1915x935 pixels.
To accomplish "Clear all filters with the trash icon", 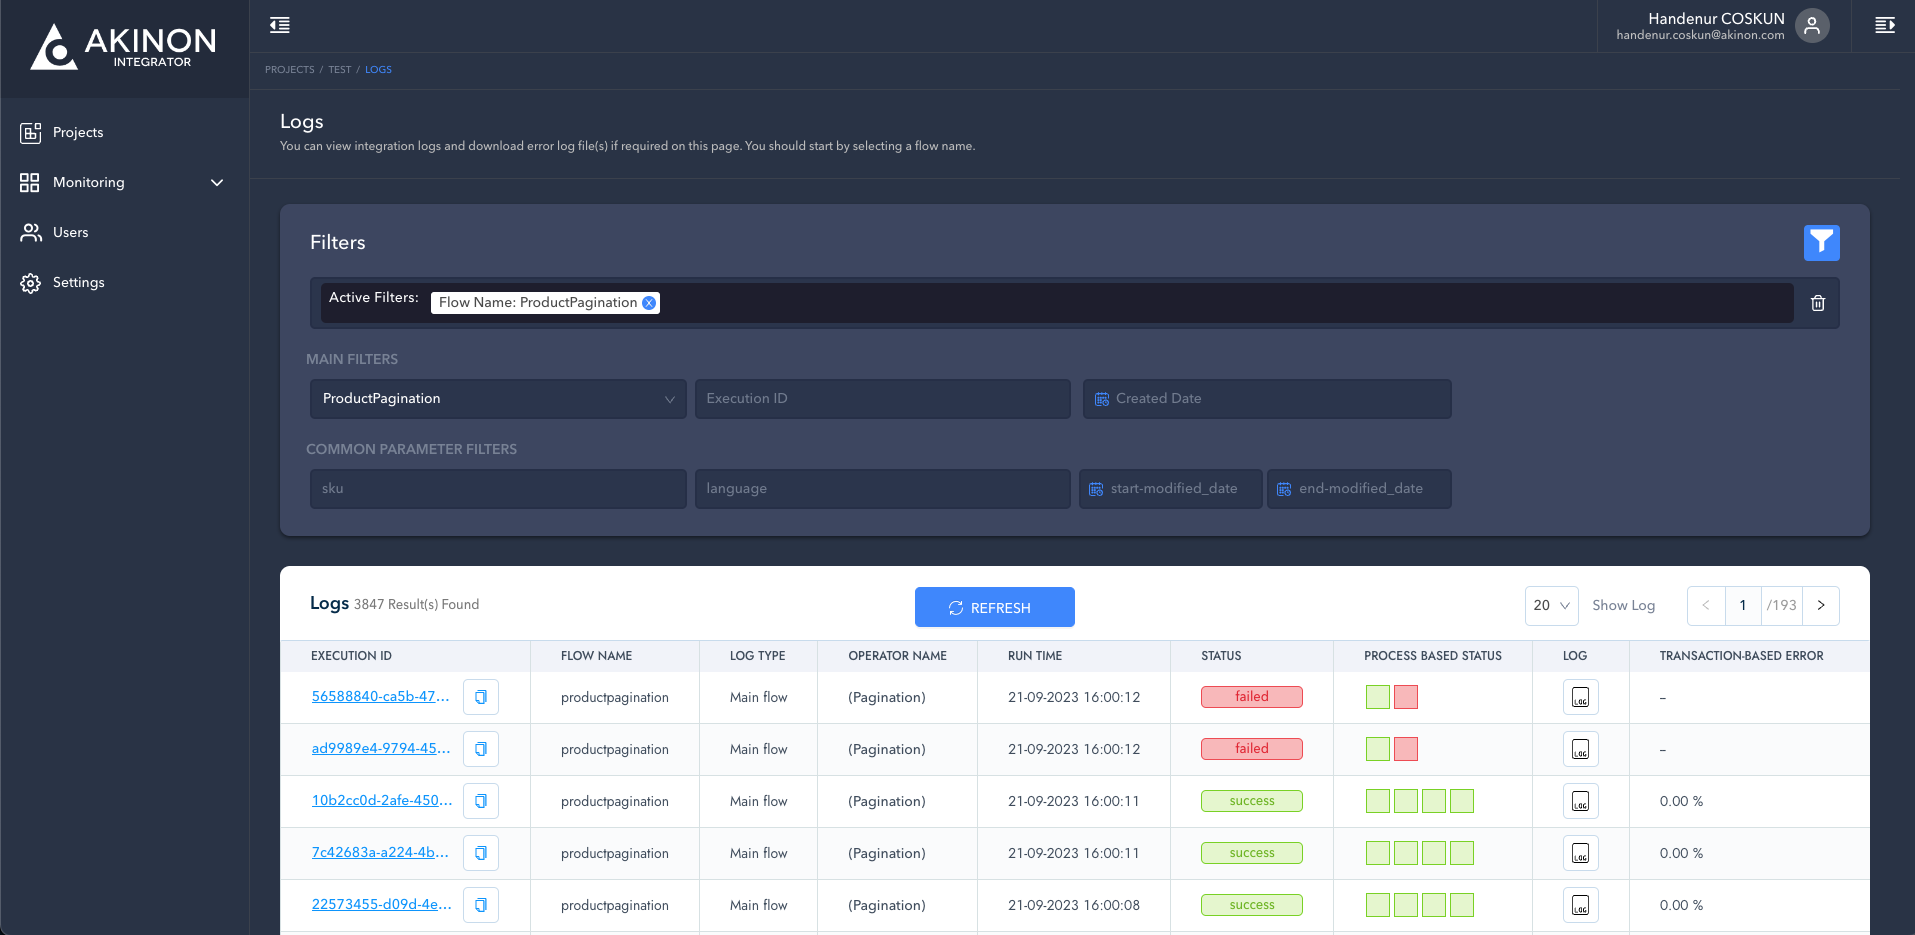I will point(1817,303).
